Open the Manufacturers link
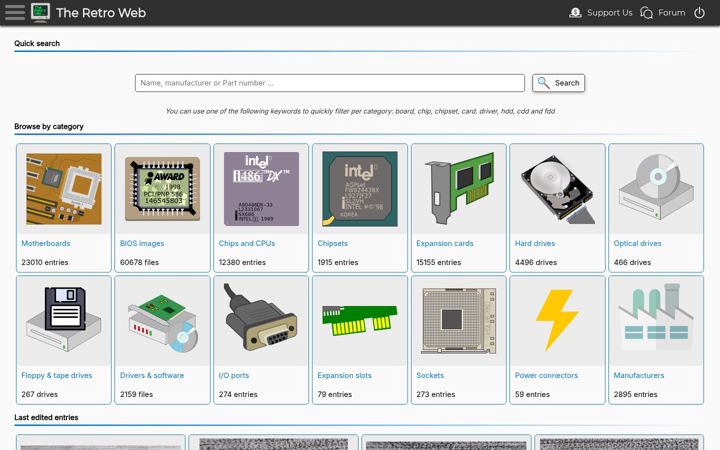720x450 pixels. (639, 375)
